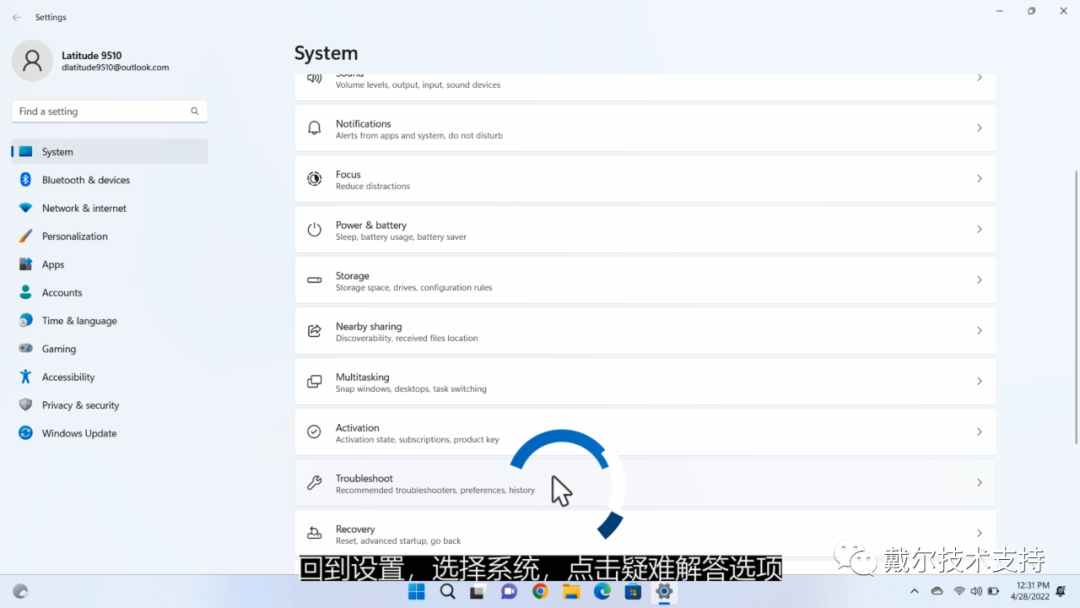Viewport: 1080px width, 608px height.
Task: Click the Accessibility figure icon
Action: pyautogui.click(x=25, y=377)
